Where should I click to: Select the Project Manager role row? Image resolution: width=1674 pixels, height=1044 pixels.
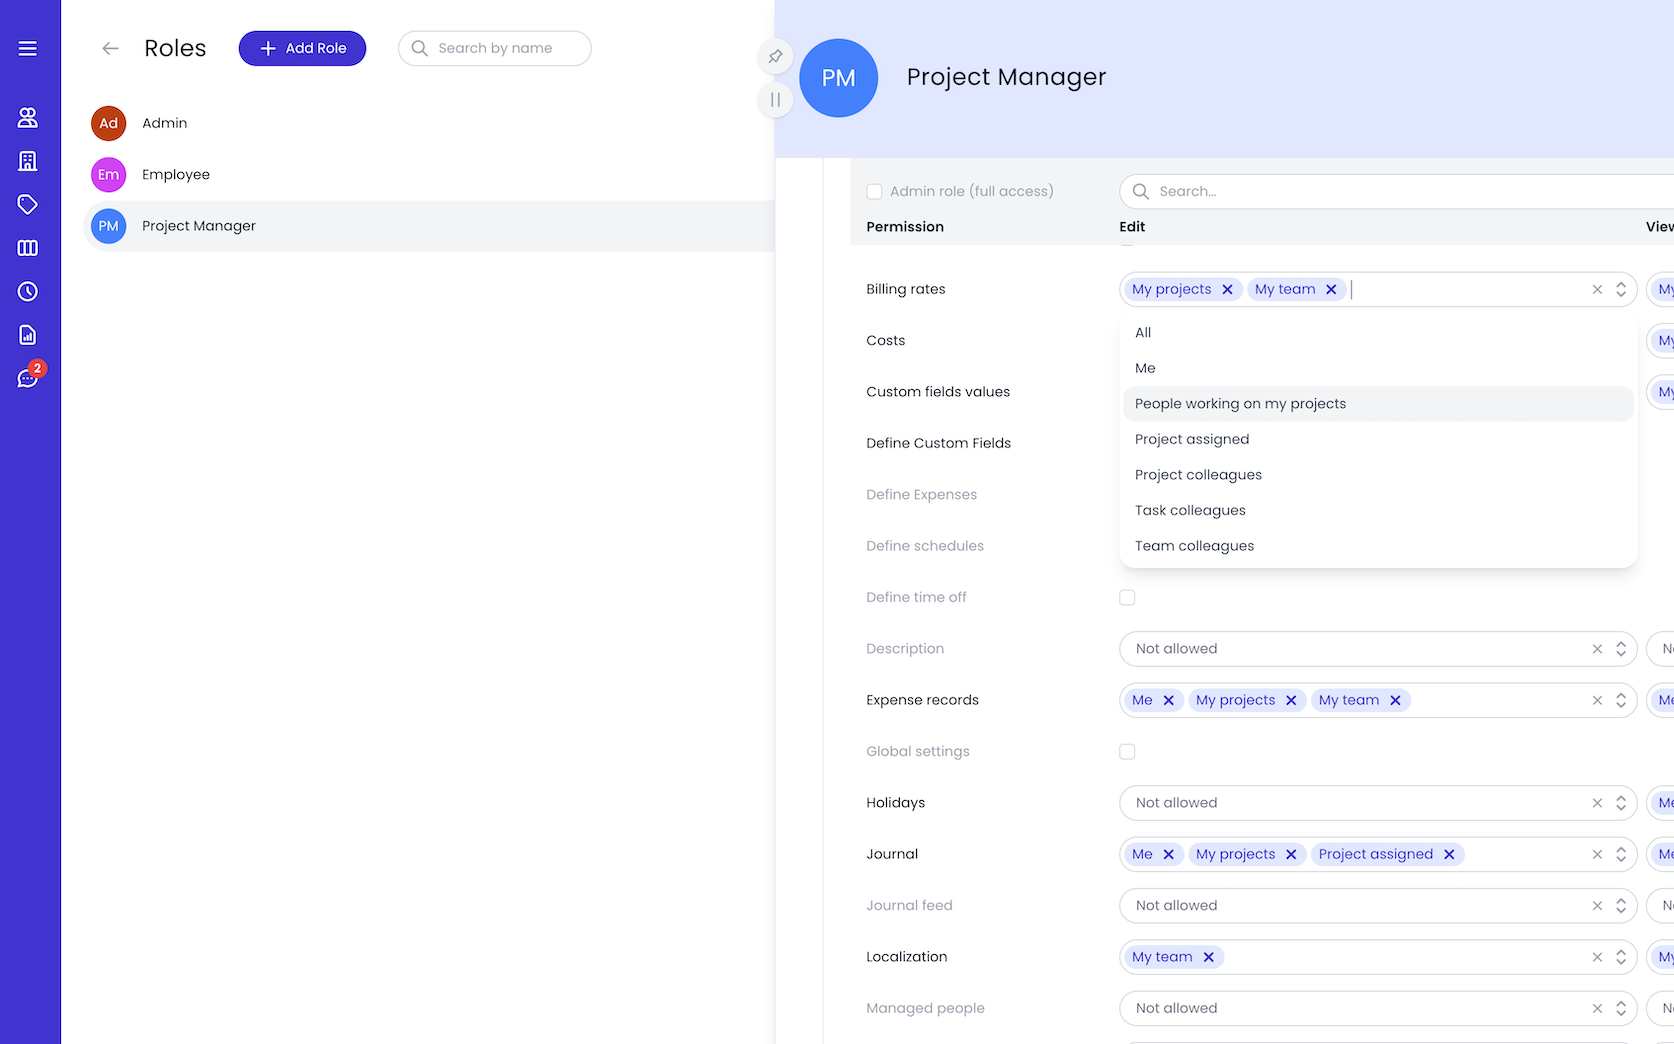coord(429,226)
